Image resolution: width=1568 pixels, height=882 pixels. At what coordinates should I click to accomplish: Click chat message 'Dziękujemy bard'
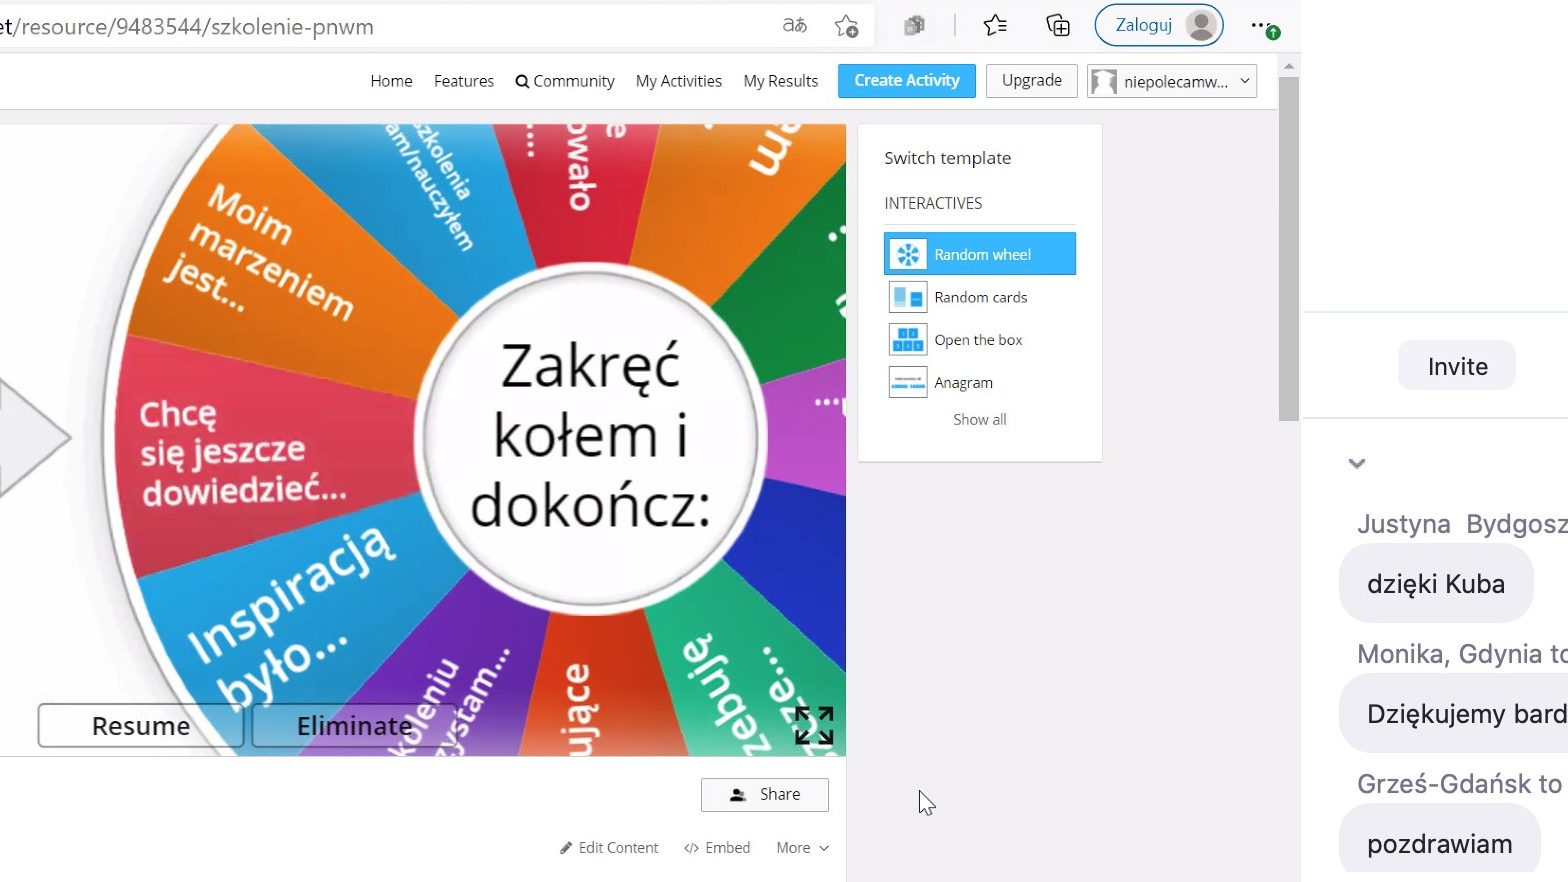tap(1454, 713)
